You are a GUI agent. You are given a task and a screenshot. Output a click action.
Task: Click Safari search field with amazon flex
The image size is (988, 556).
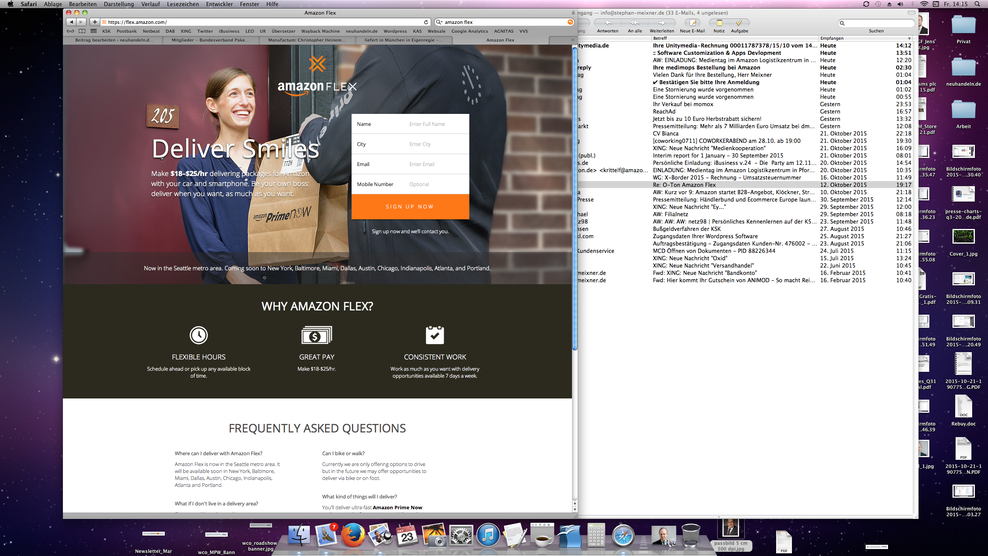[x=504, y=22]
